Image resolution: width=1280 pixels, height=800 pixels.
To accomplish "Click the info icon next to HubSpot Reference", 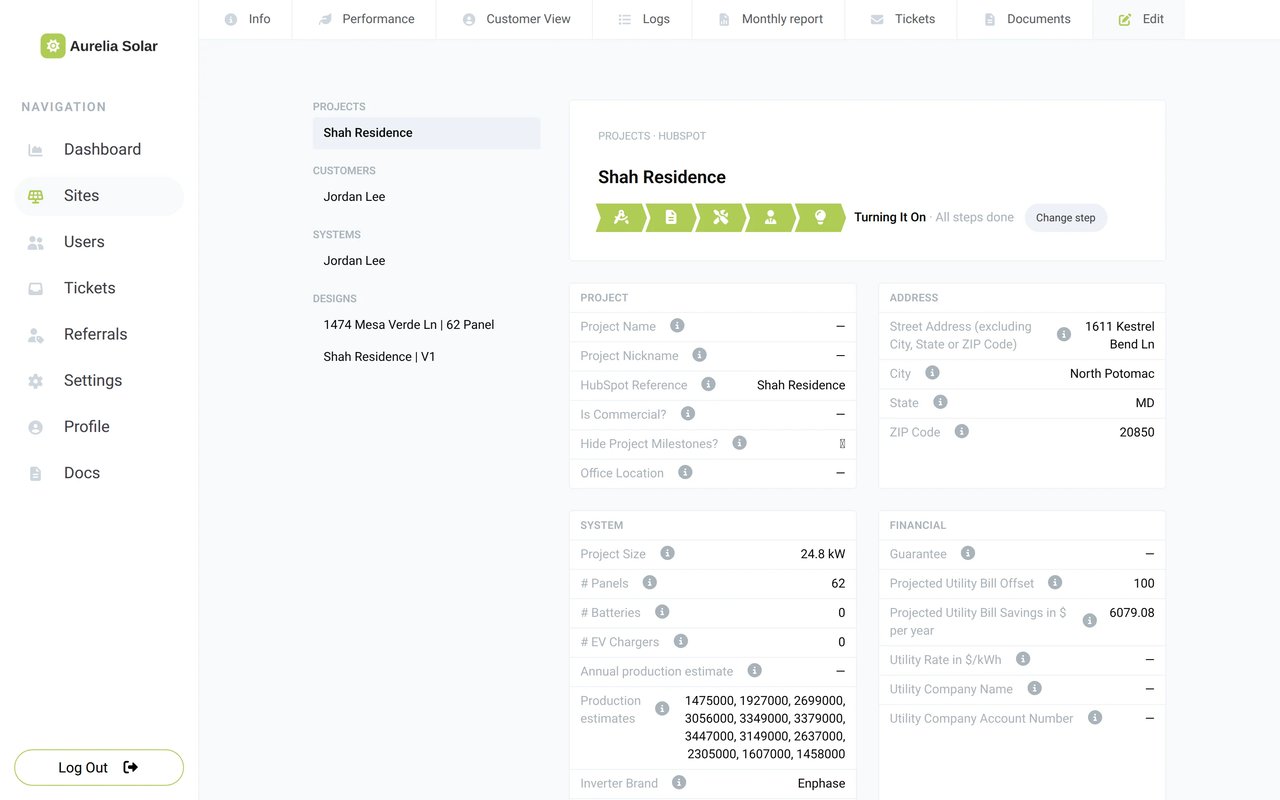I will [x=709, y=384].
